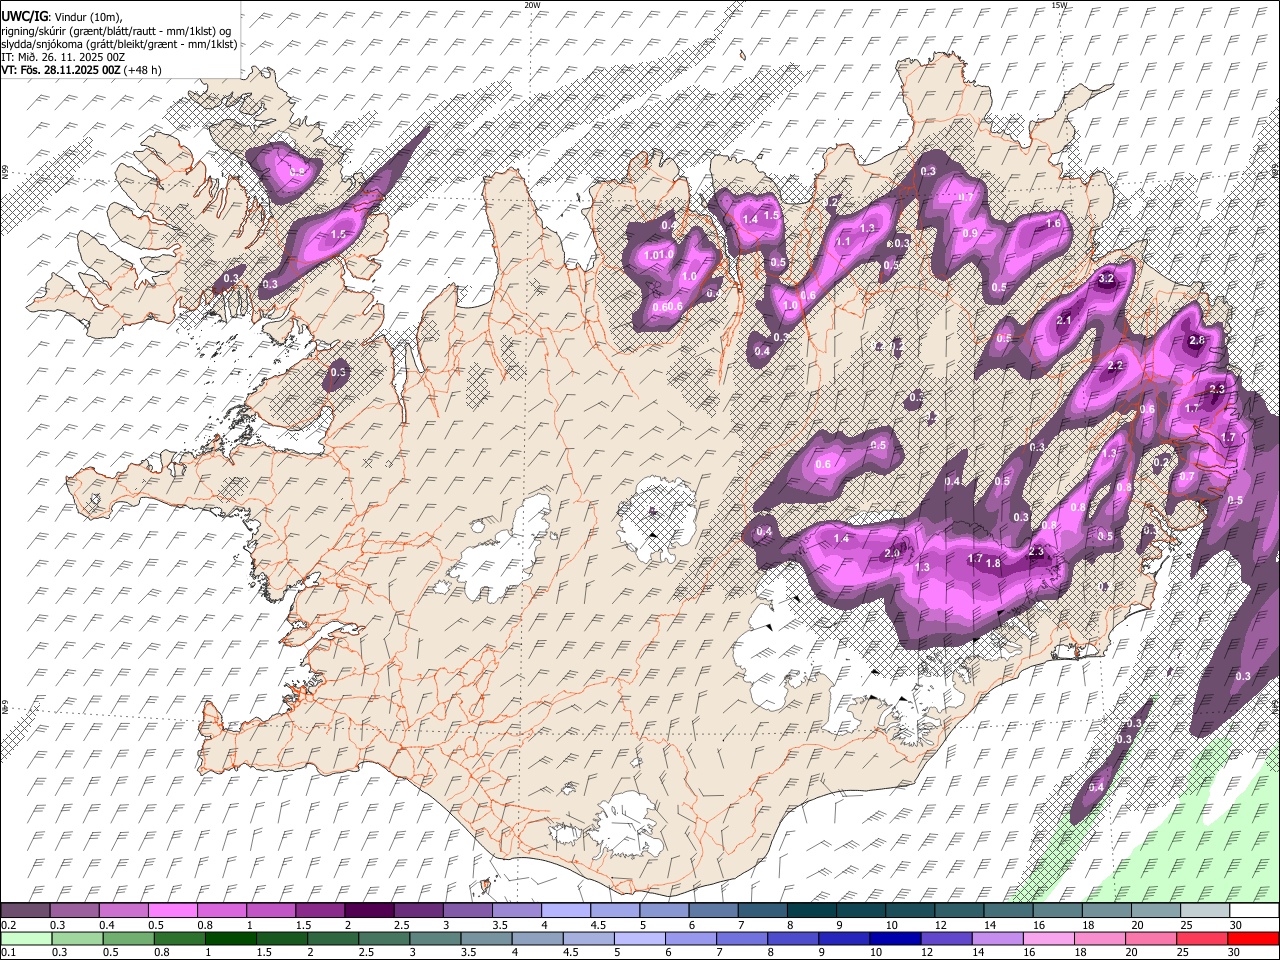Click the 0.9 precipitation value on the map
1280x960 pixels.
[x=970, y=233]
